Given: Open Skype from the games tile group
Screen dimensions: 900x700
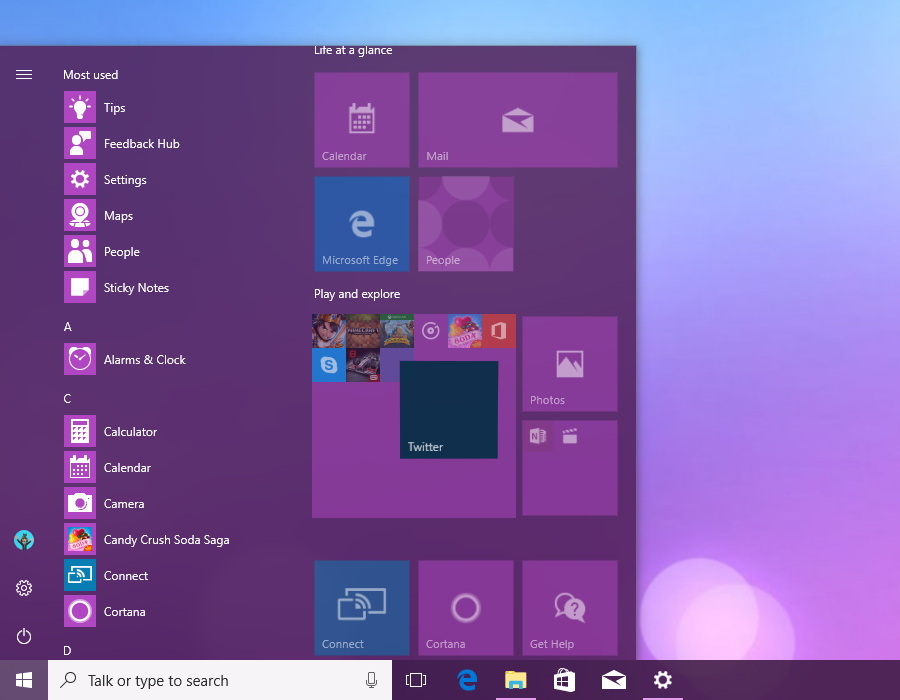Looking at the screenshot, I should 328,364.
